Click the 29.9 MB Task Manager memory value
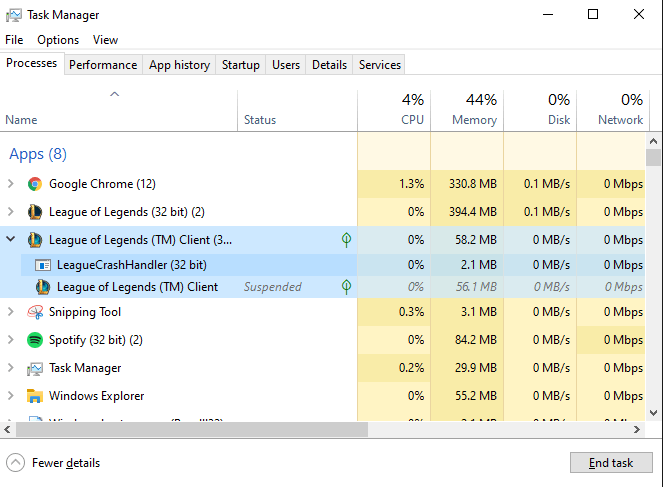The image size is (663, 487). 476,368
